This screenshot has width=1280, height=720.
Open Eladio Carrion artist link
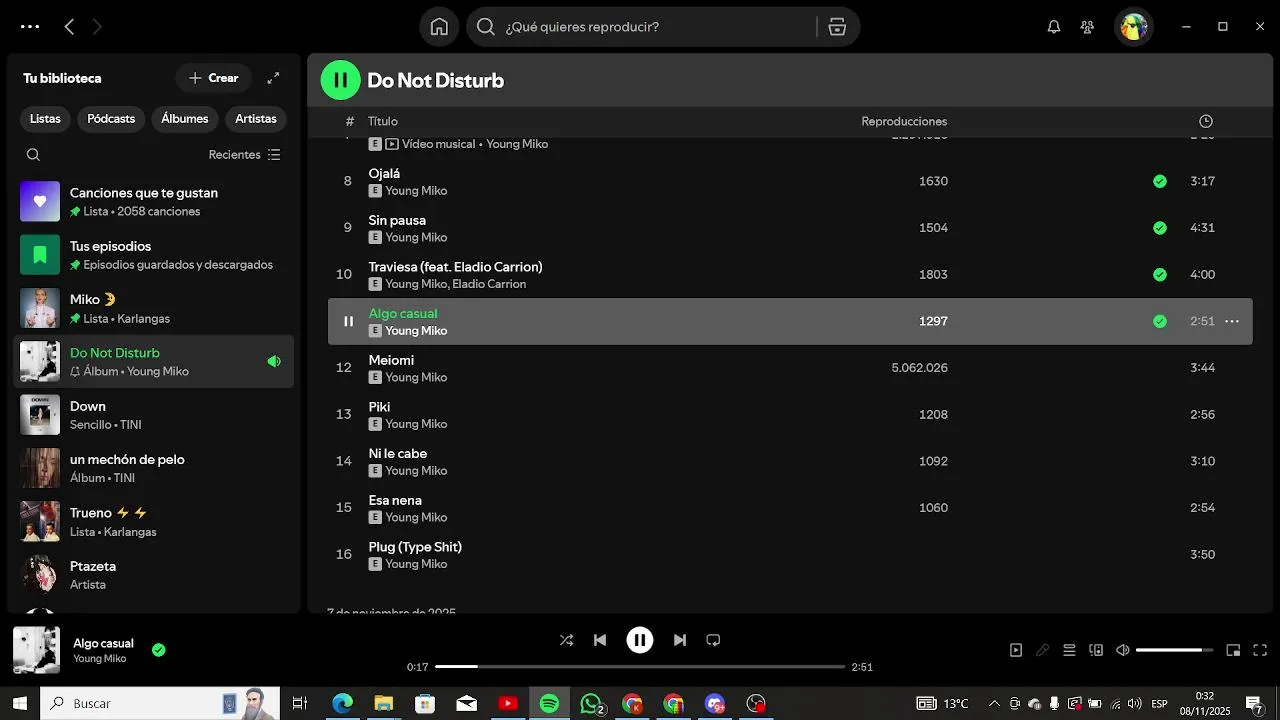[489, 284]
